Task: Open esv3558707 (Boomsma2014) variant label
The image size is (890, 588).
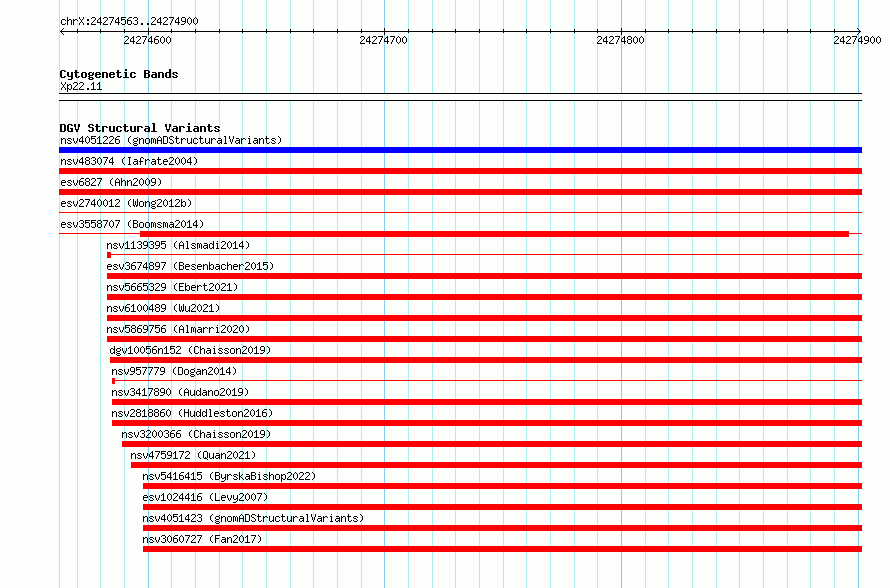Action: (x=132, y=224)
